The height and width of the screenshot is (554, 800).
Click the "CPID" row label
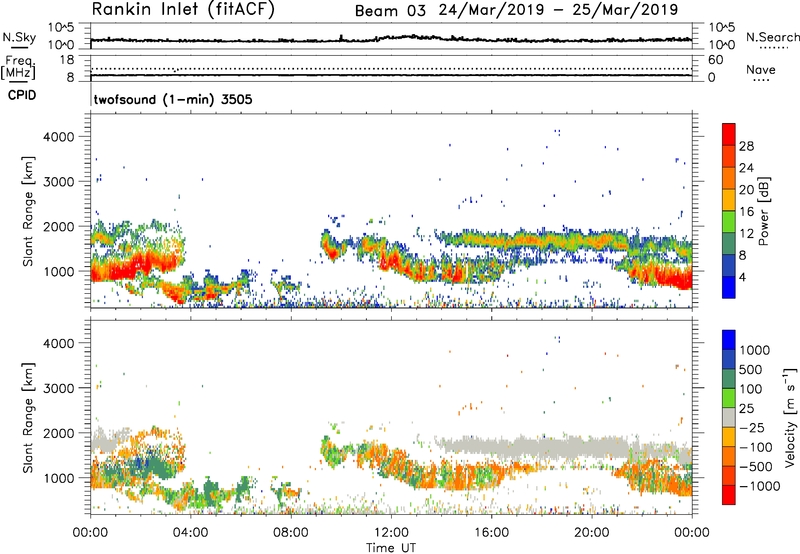tap(22, 95)
